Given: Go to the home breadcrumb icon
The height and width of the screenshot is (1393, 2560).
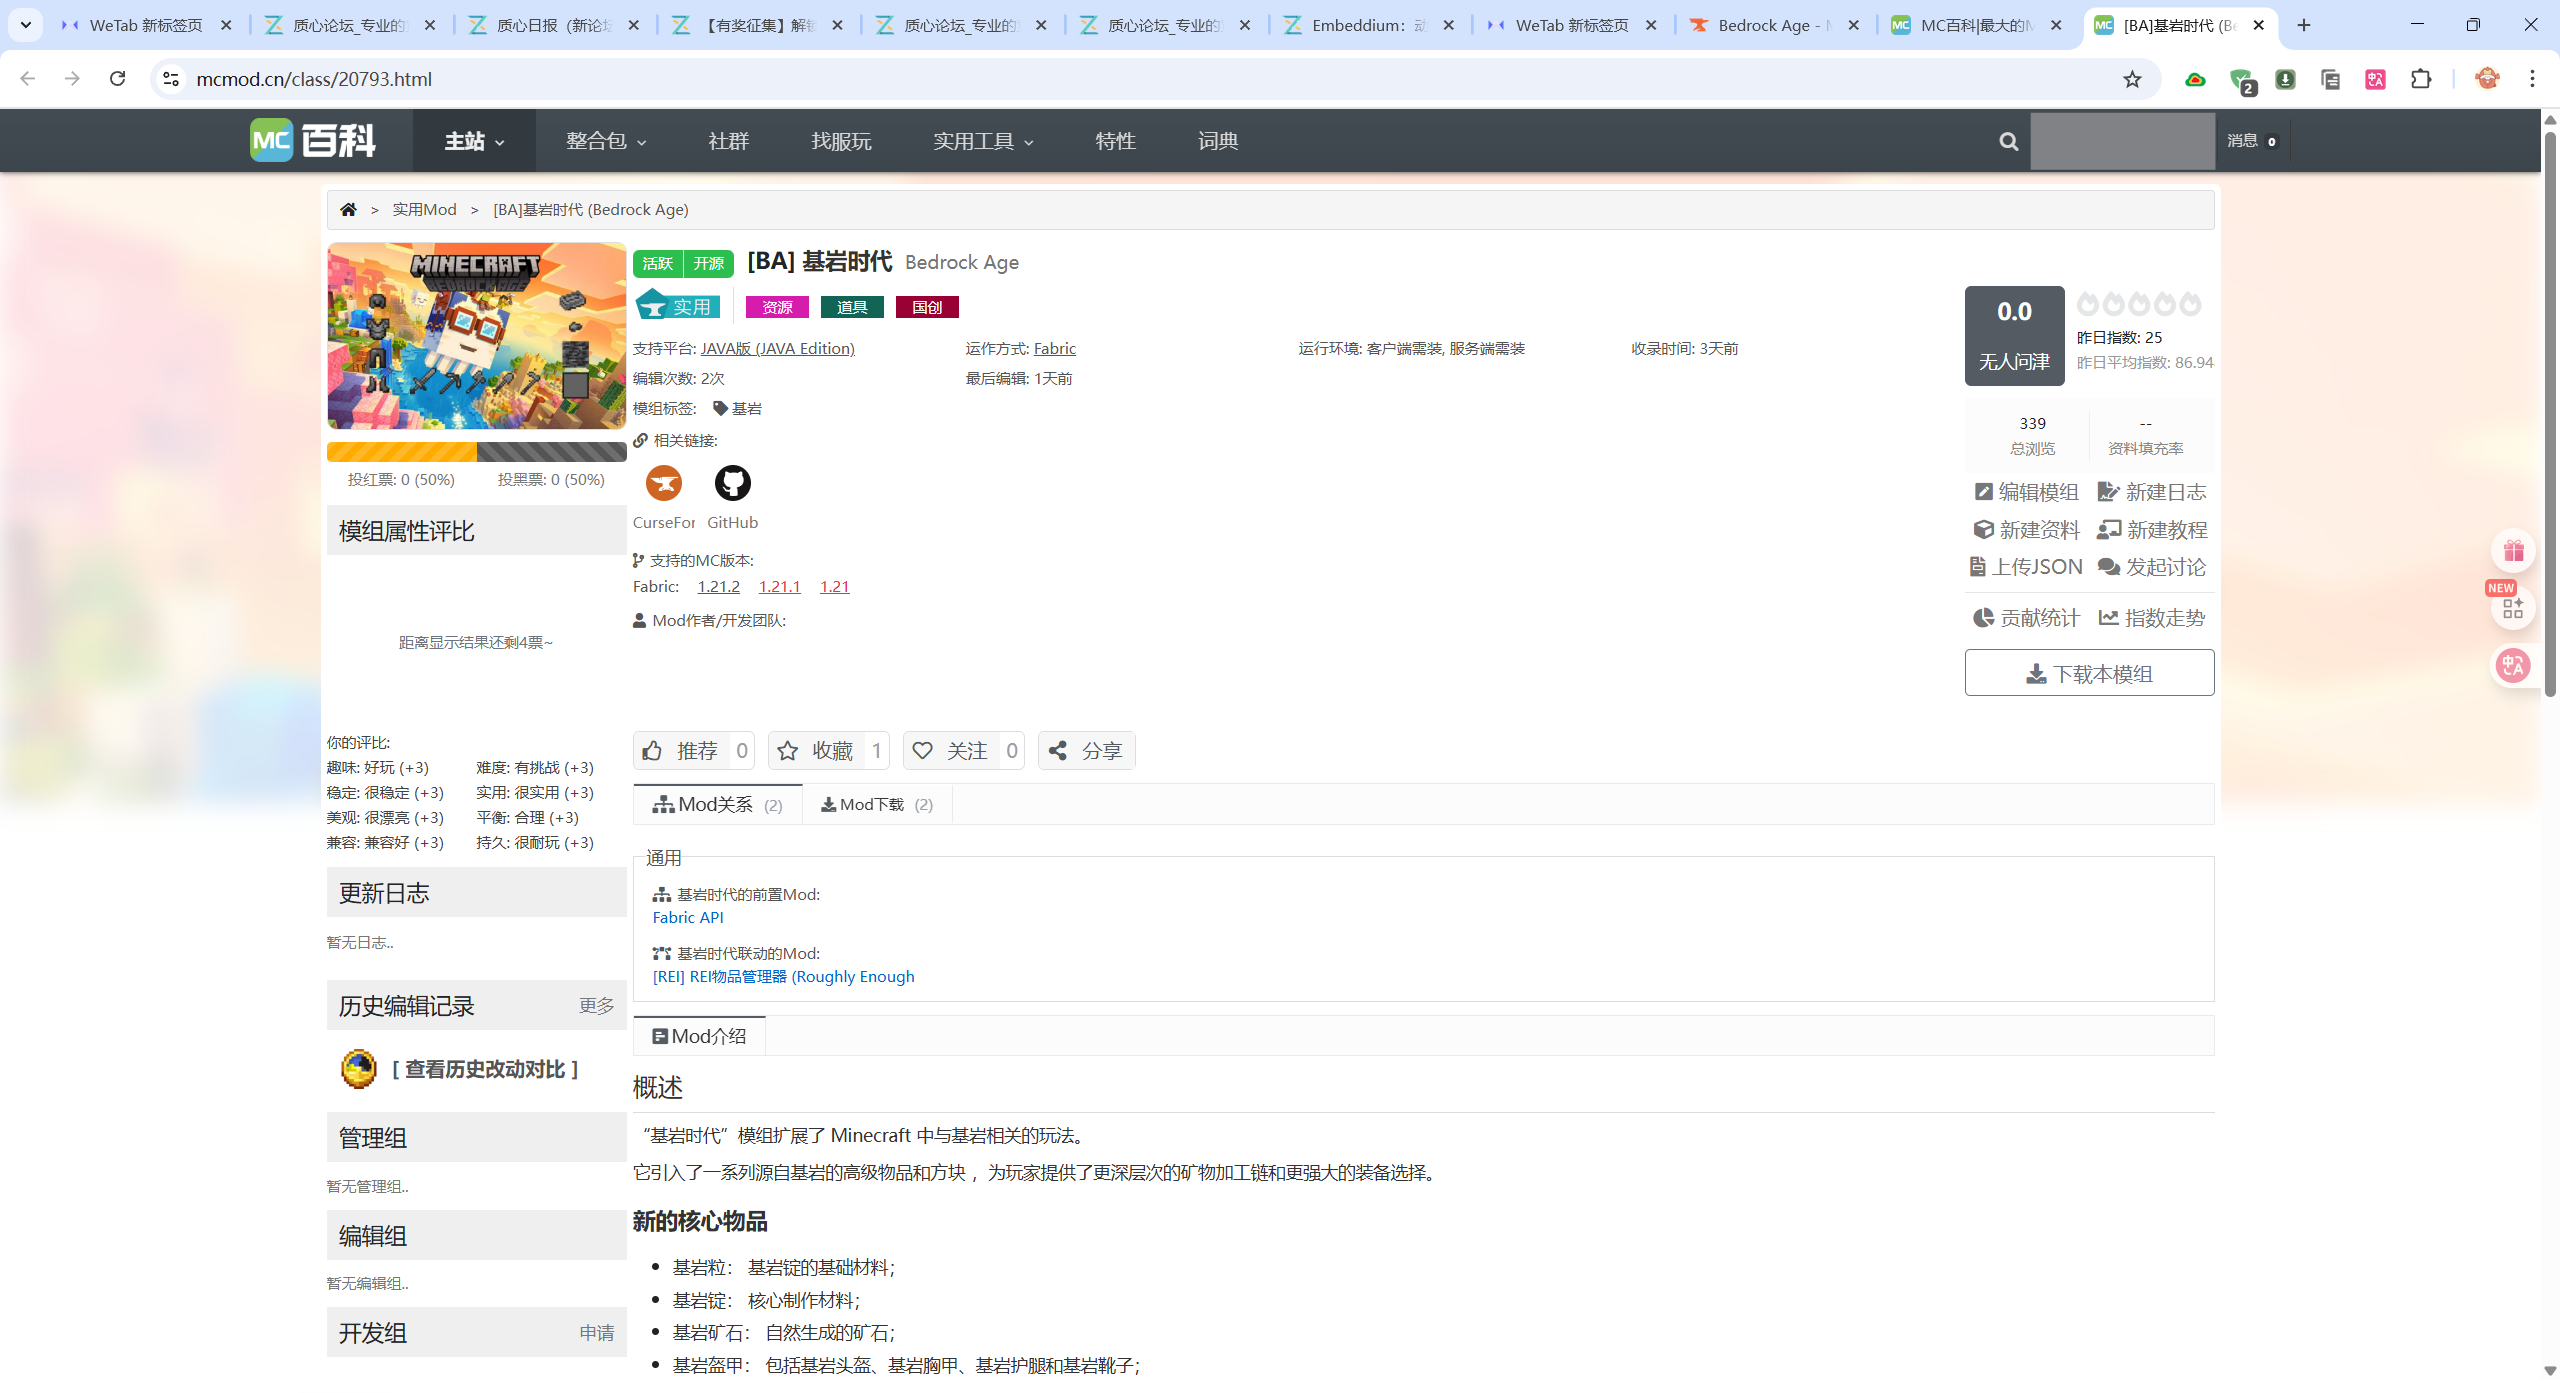Looking at the screenshot, I should pyautogui.click(x=348, y=210).
